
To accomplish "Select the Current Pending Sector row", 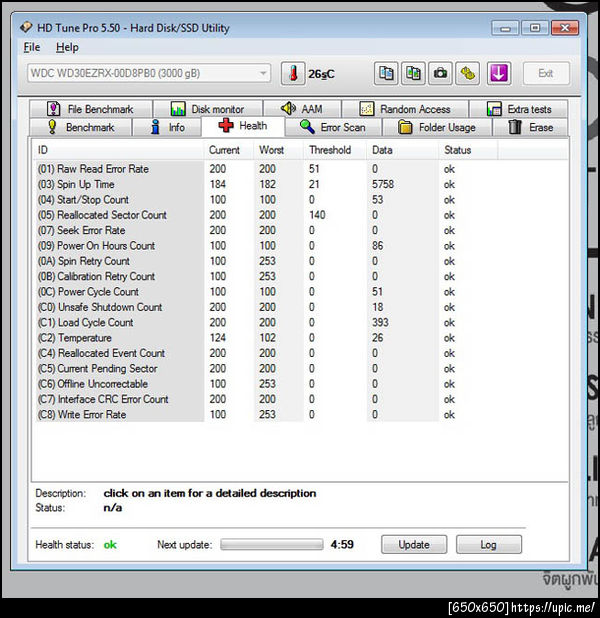I will (x=266, y=369).
